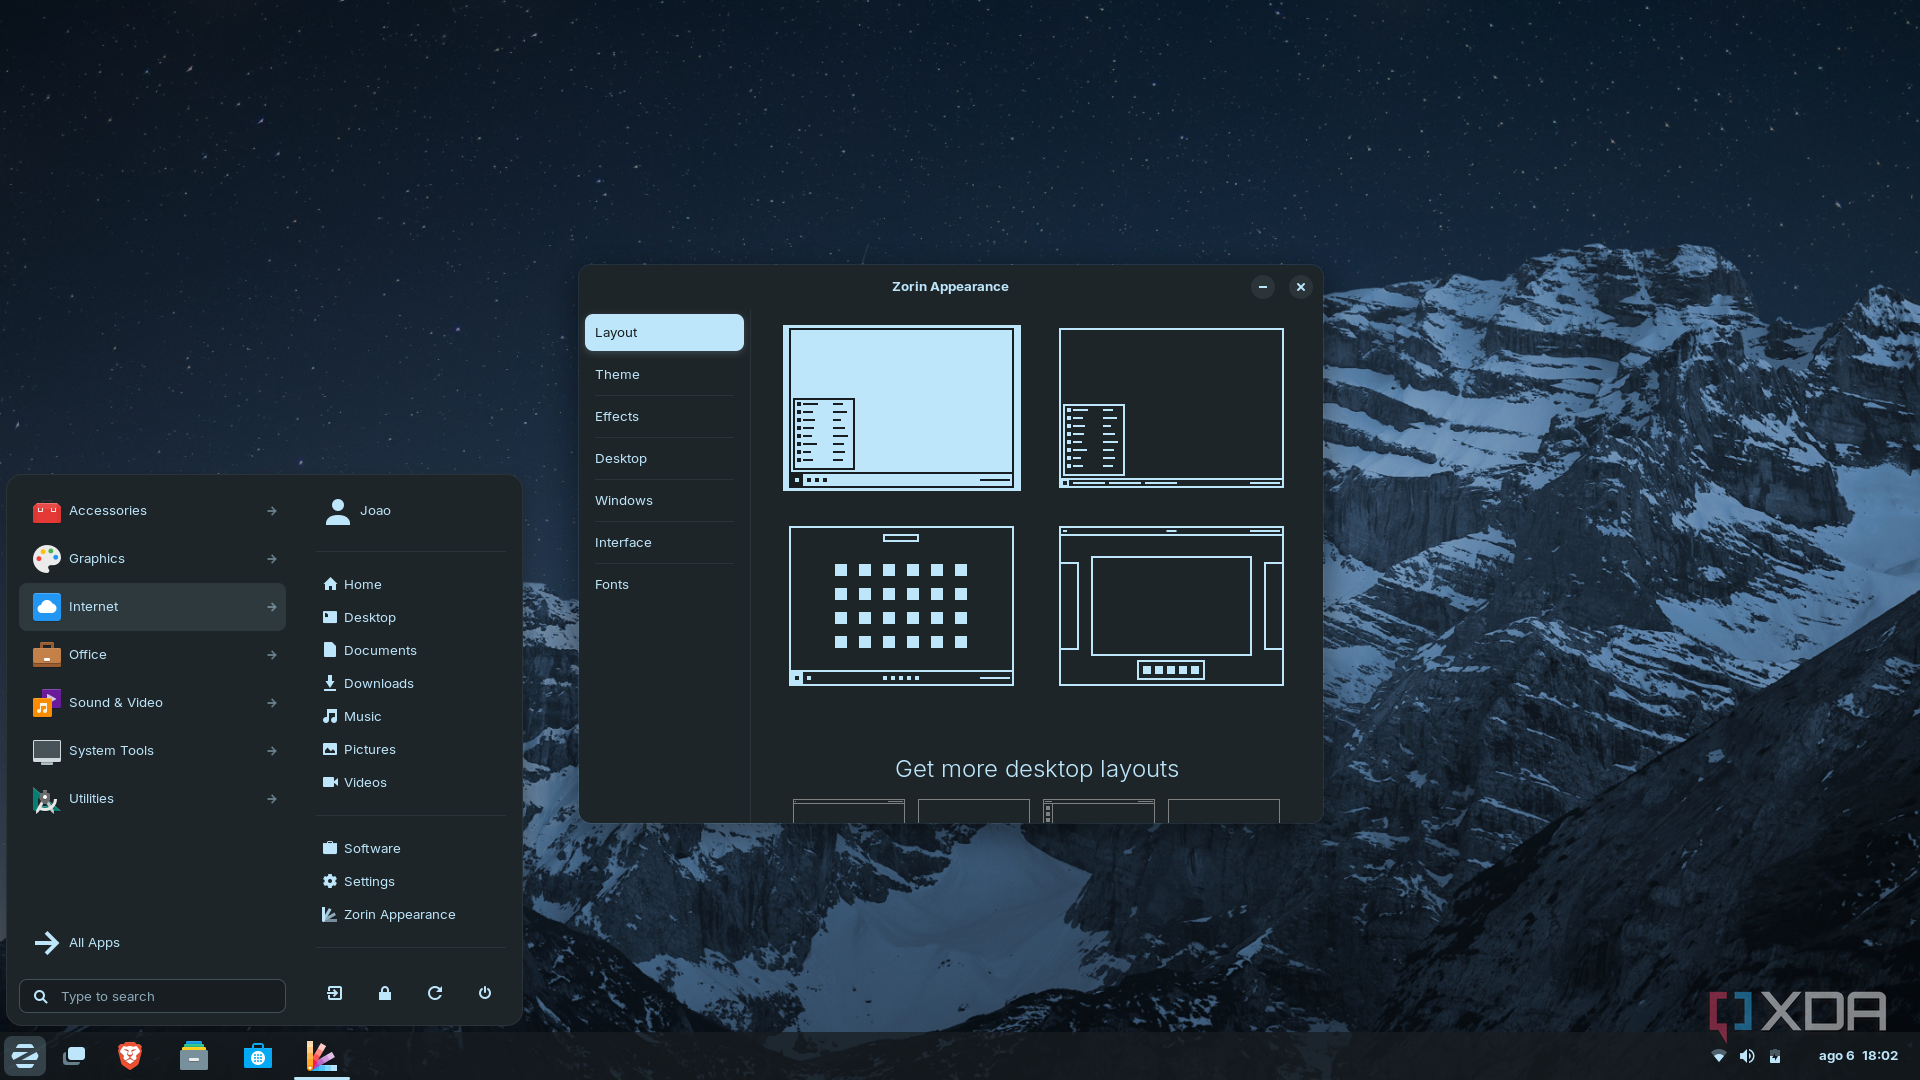Select the GNOME-style layout with bottom dock
Viewport: 1920px width, 1080px height.
point(1171,606)
